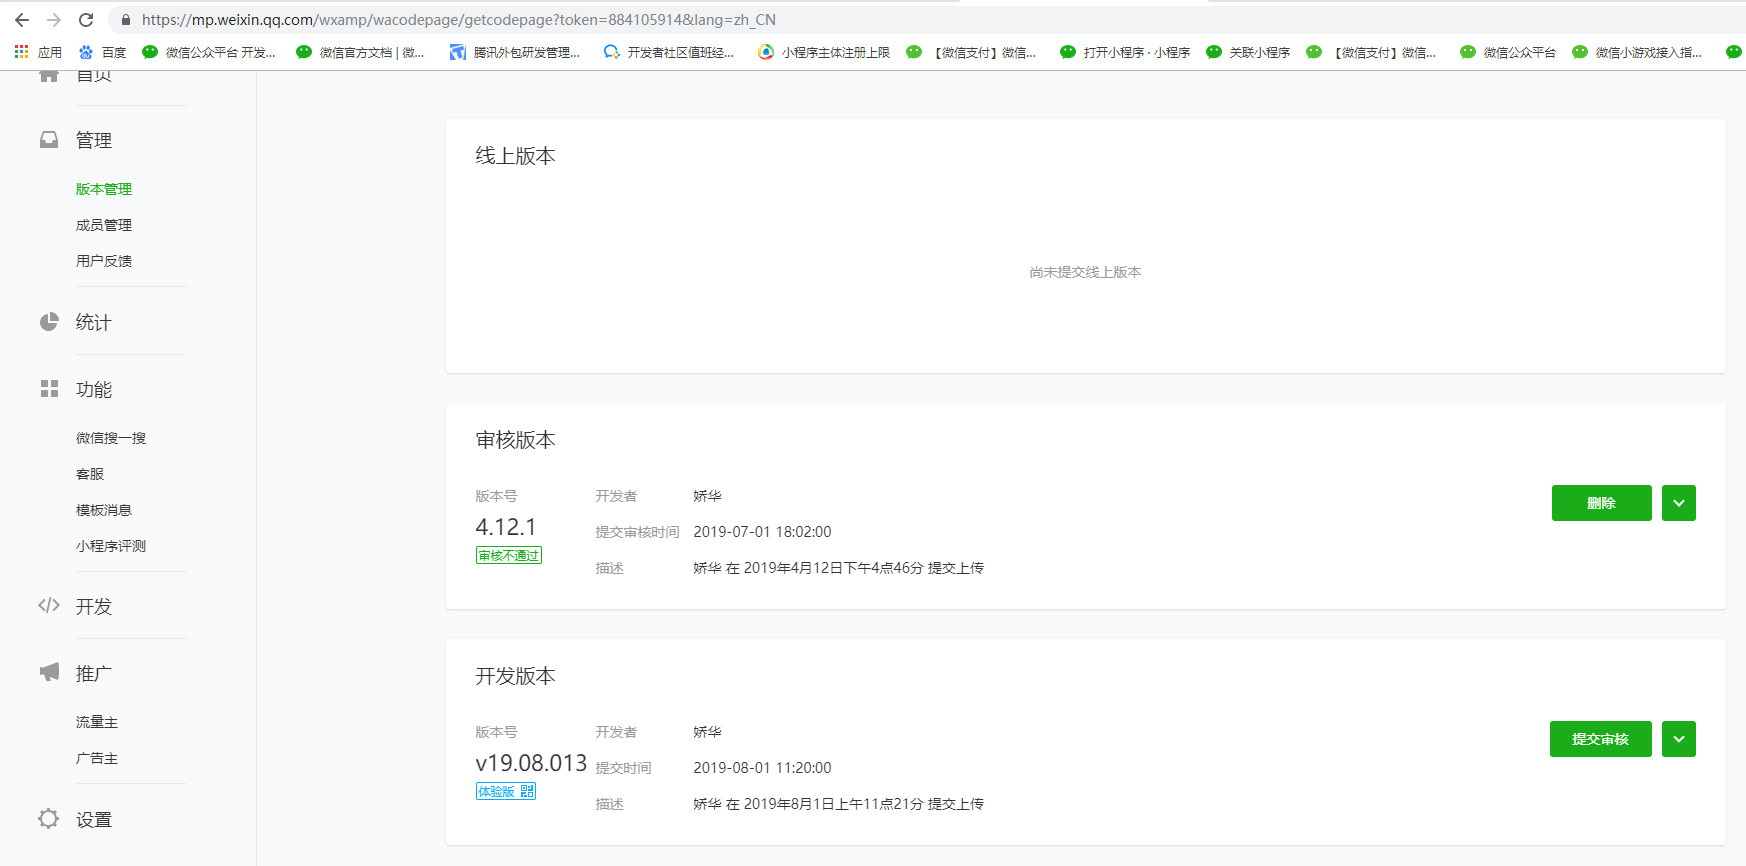Click the 审核不通过 status badge
The width and height of the screenshot is (1746, 866).
pos(509,555)
